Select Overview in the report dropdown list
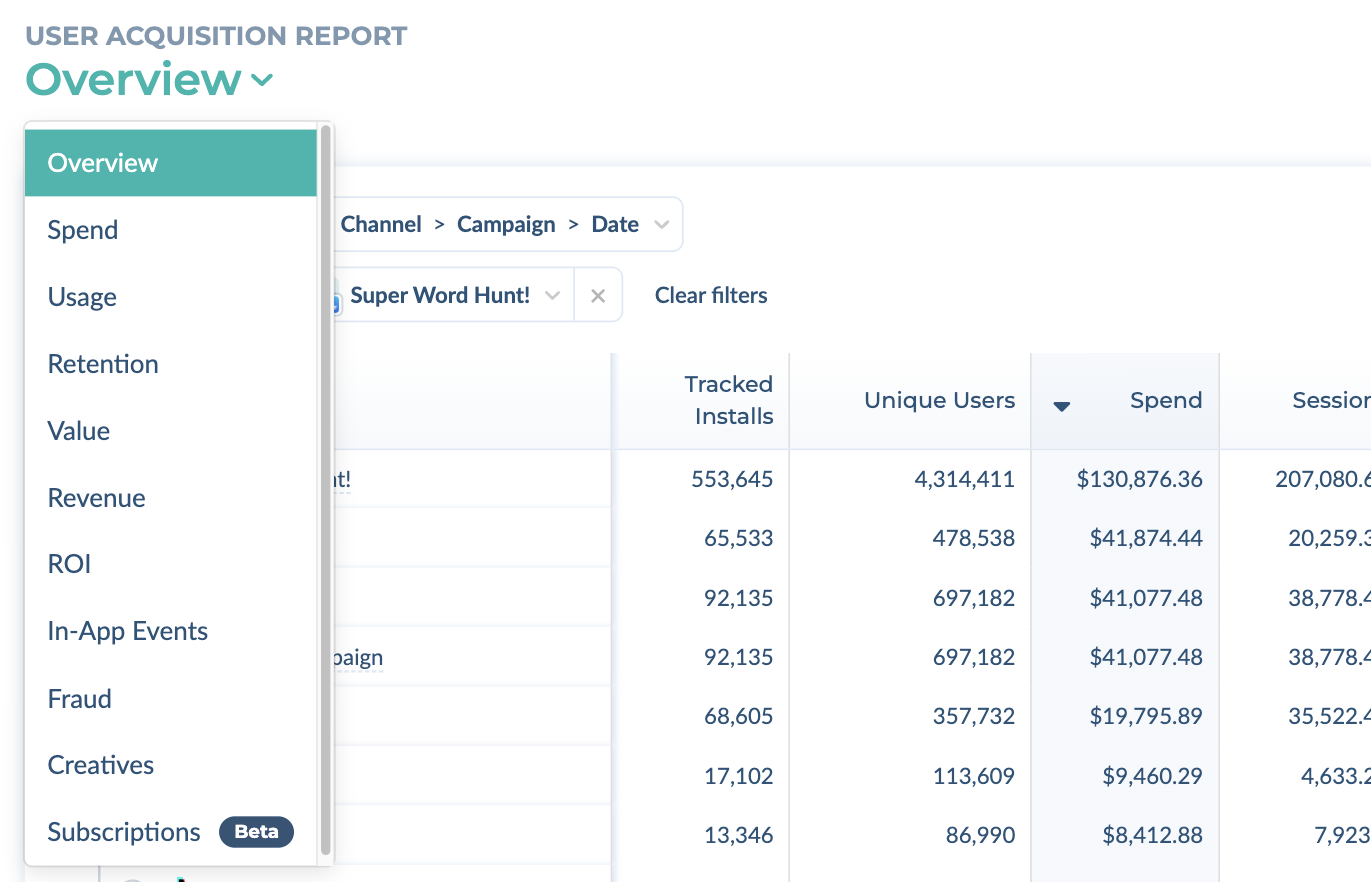Viewport: 1371px width, 882px height. tap(171, 163)
